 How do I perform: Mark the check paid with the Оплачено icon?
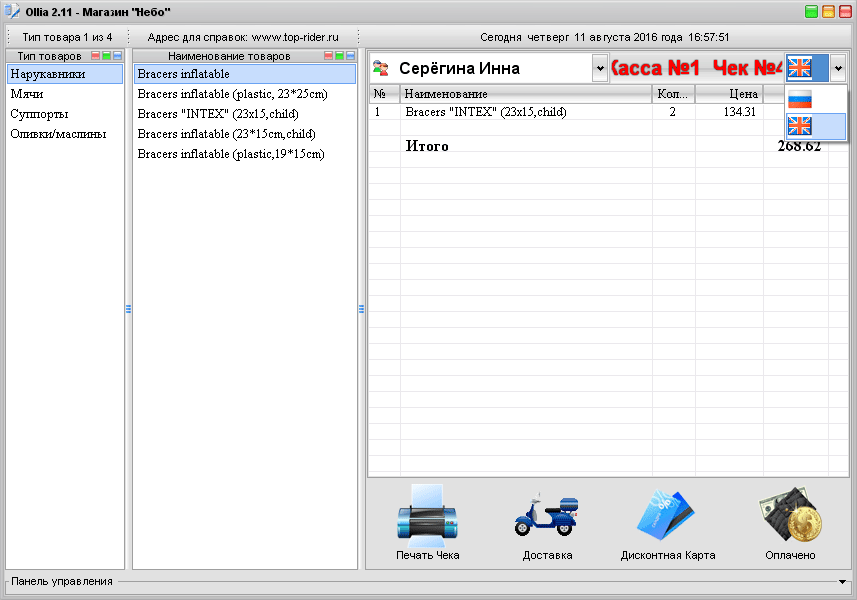click(790, 515)
